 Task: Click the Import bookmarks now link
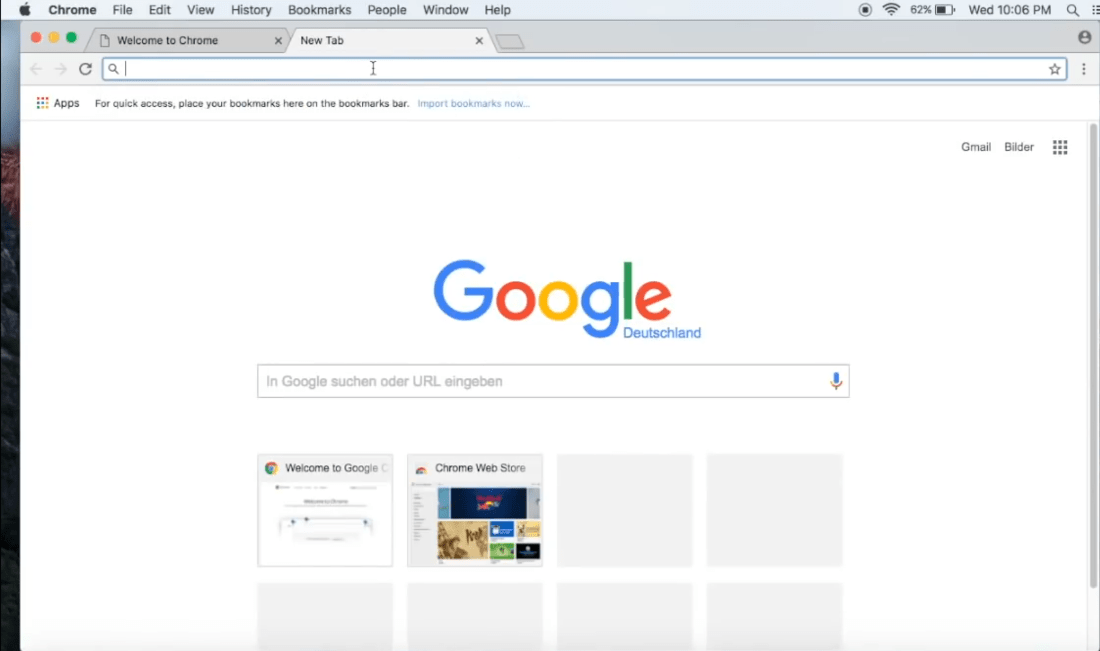(474, 103)
